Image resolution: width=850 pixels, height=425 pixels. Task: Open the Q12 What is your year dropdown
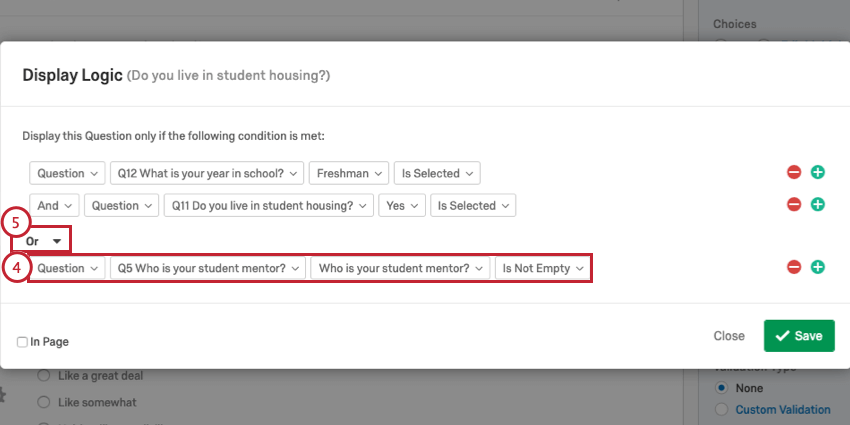pyautogui.click(x=207, y=173)
